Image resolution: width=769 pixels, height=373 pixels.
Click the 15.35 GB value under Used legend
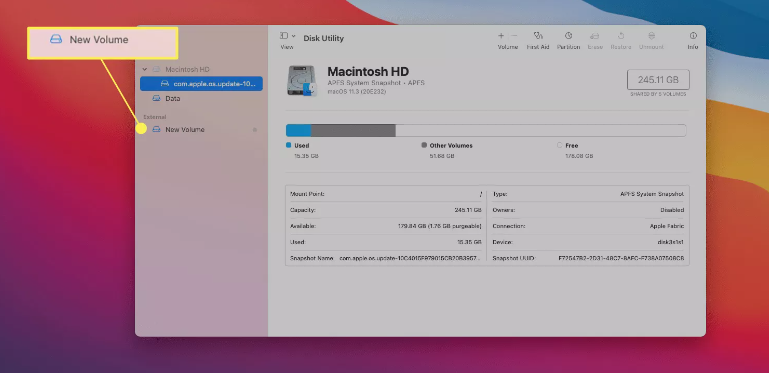307,156
